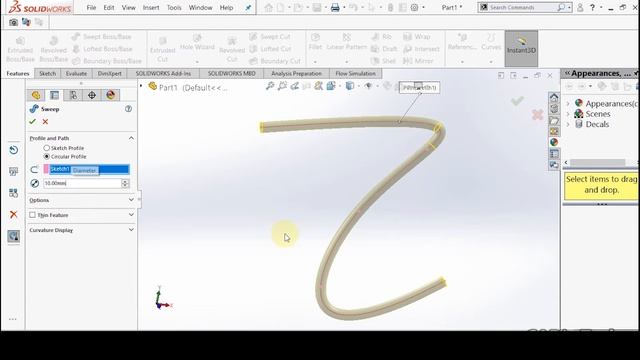Switch to the DimXpert tab
Viewport: 640px width, 360px height.
click(x=109, y=73)
